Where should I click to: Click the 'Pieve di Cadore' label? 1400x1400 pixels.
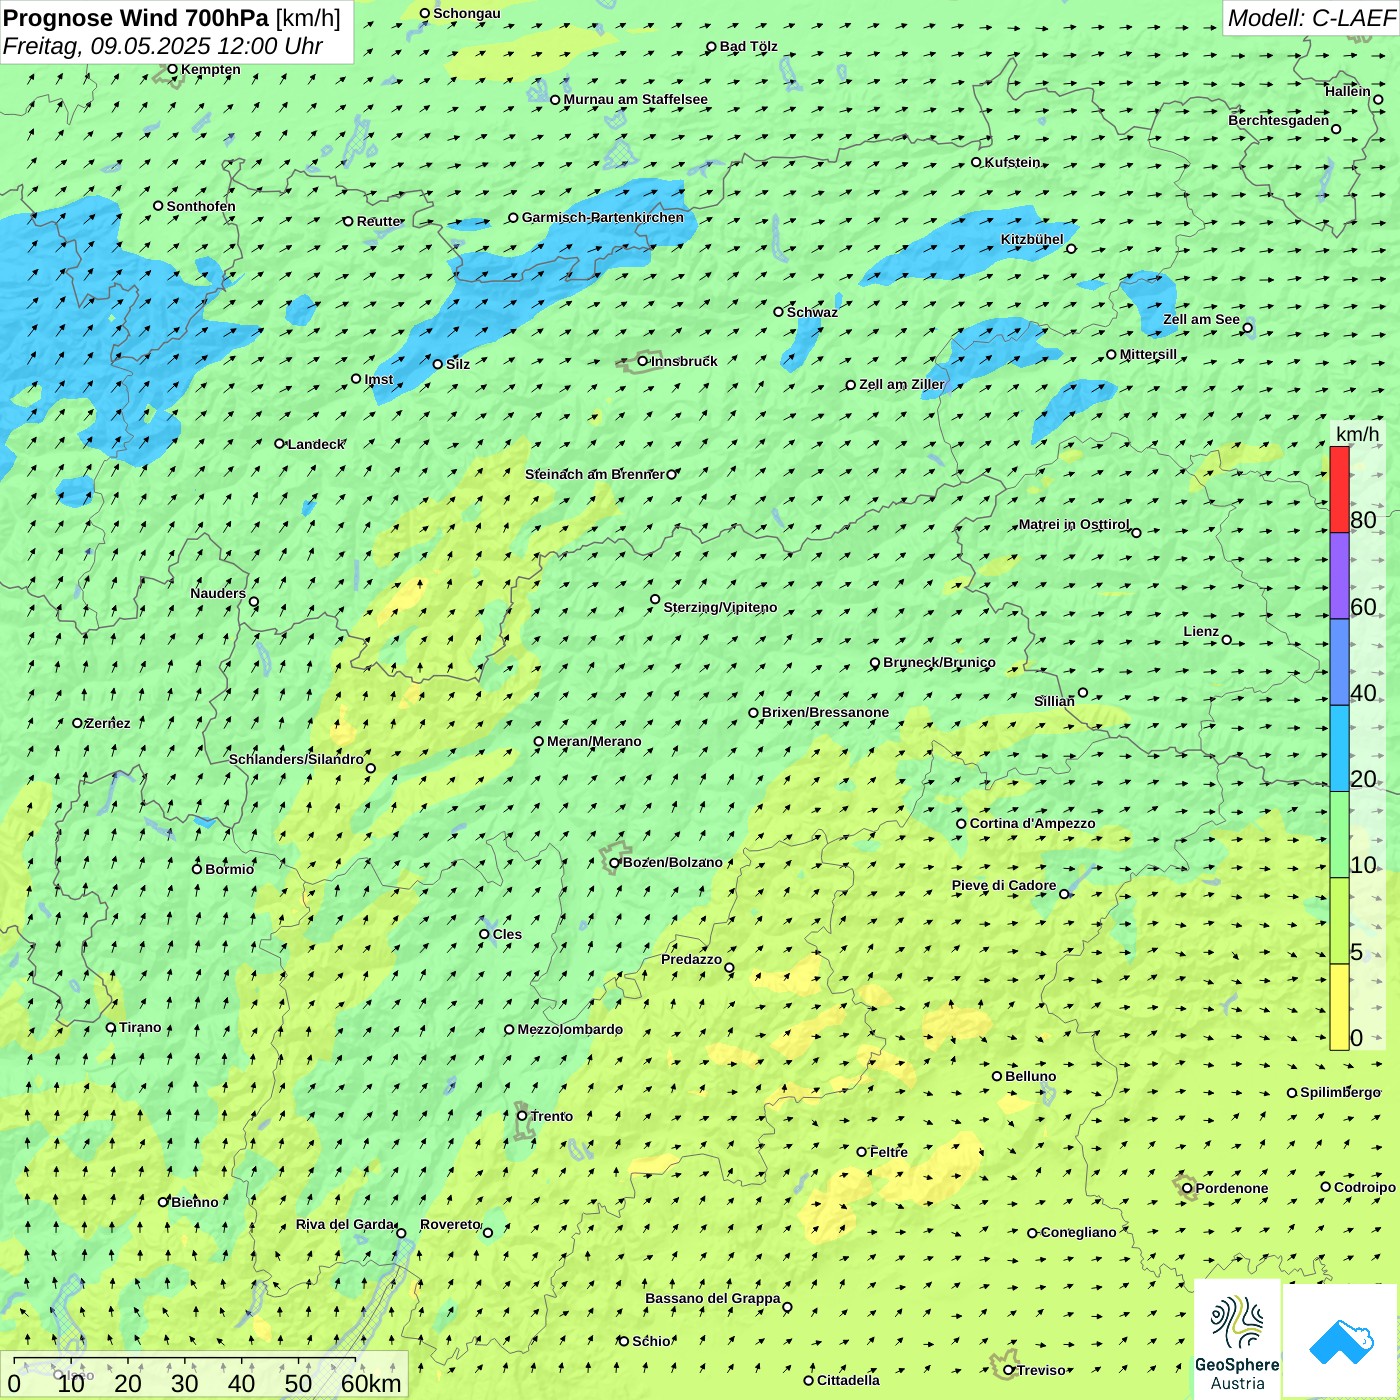click(1004, 885)
